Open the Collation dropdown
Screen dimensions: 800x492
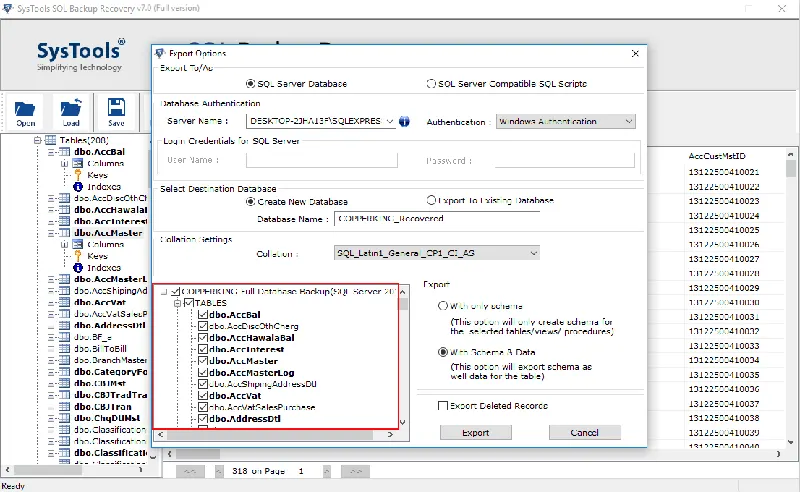(534, 253)
